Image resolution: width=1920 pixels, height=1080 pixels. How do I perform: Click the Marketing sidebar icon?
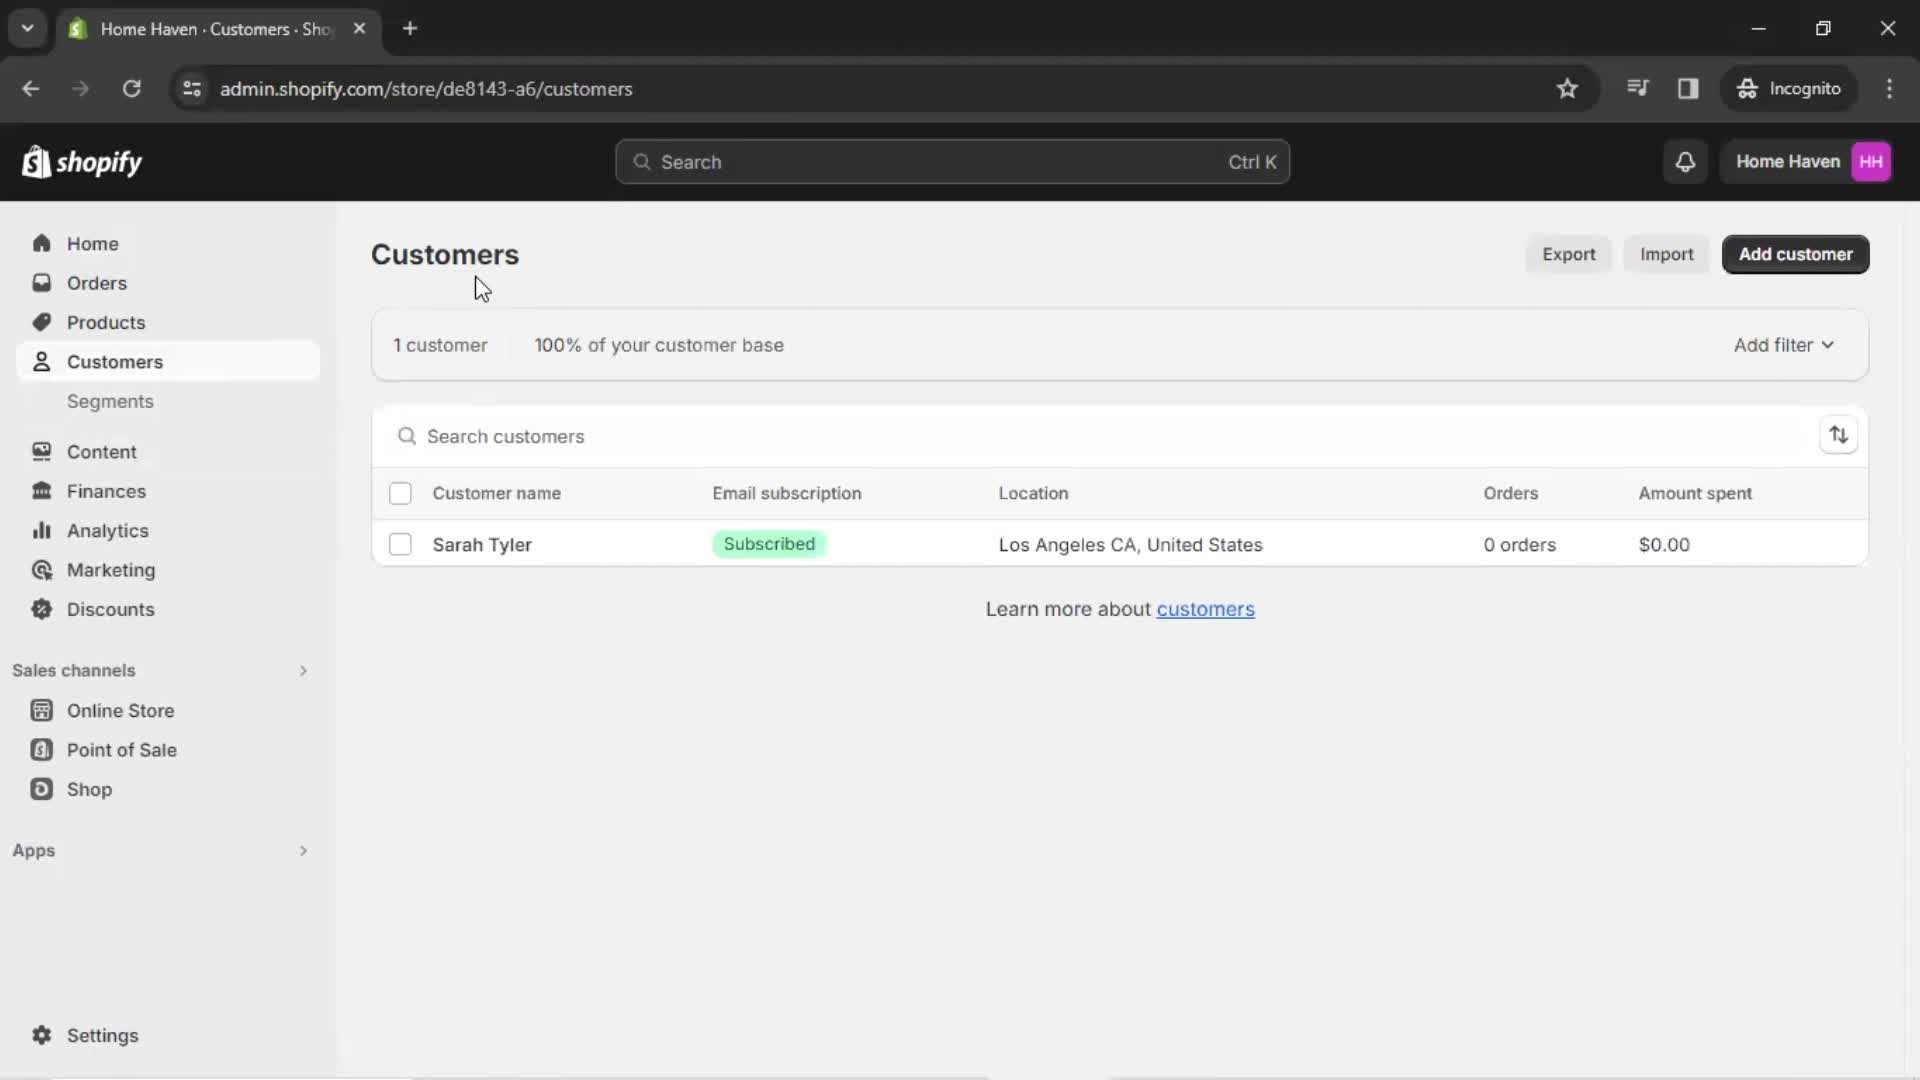point(41,570)
